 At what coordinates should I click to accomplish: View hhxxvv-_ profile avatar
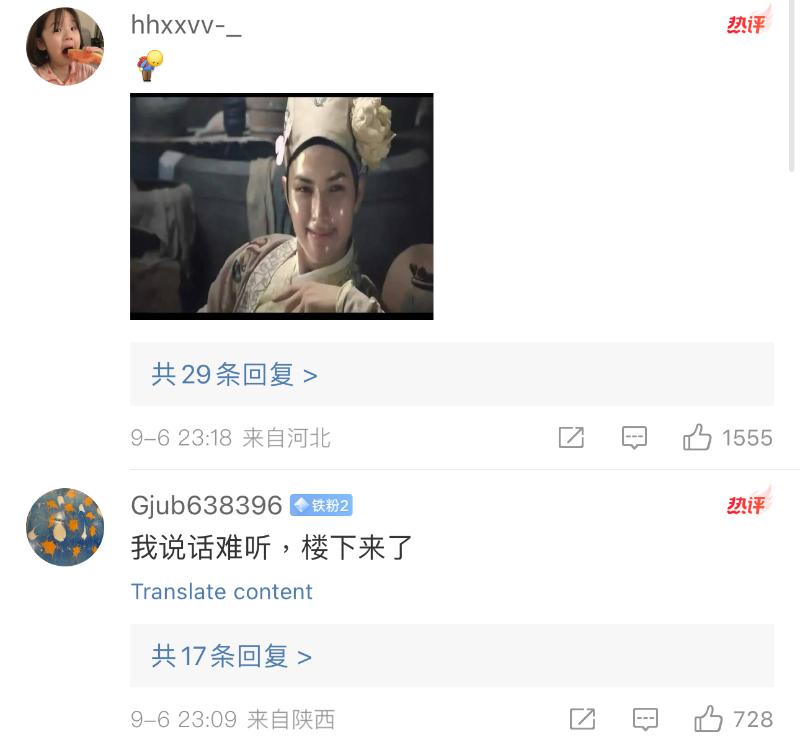[65, 46]
